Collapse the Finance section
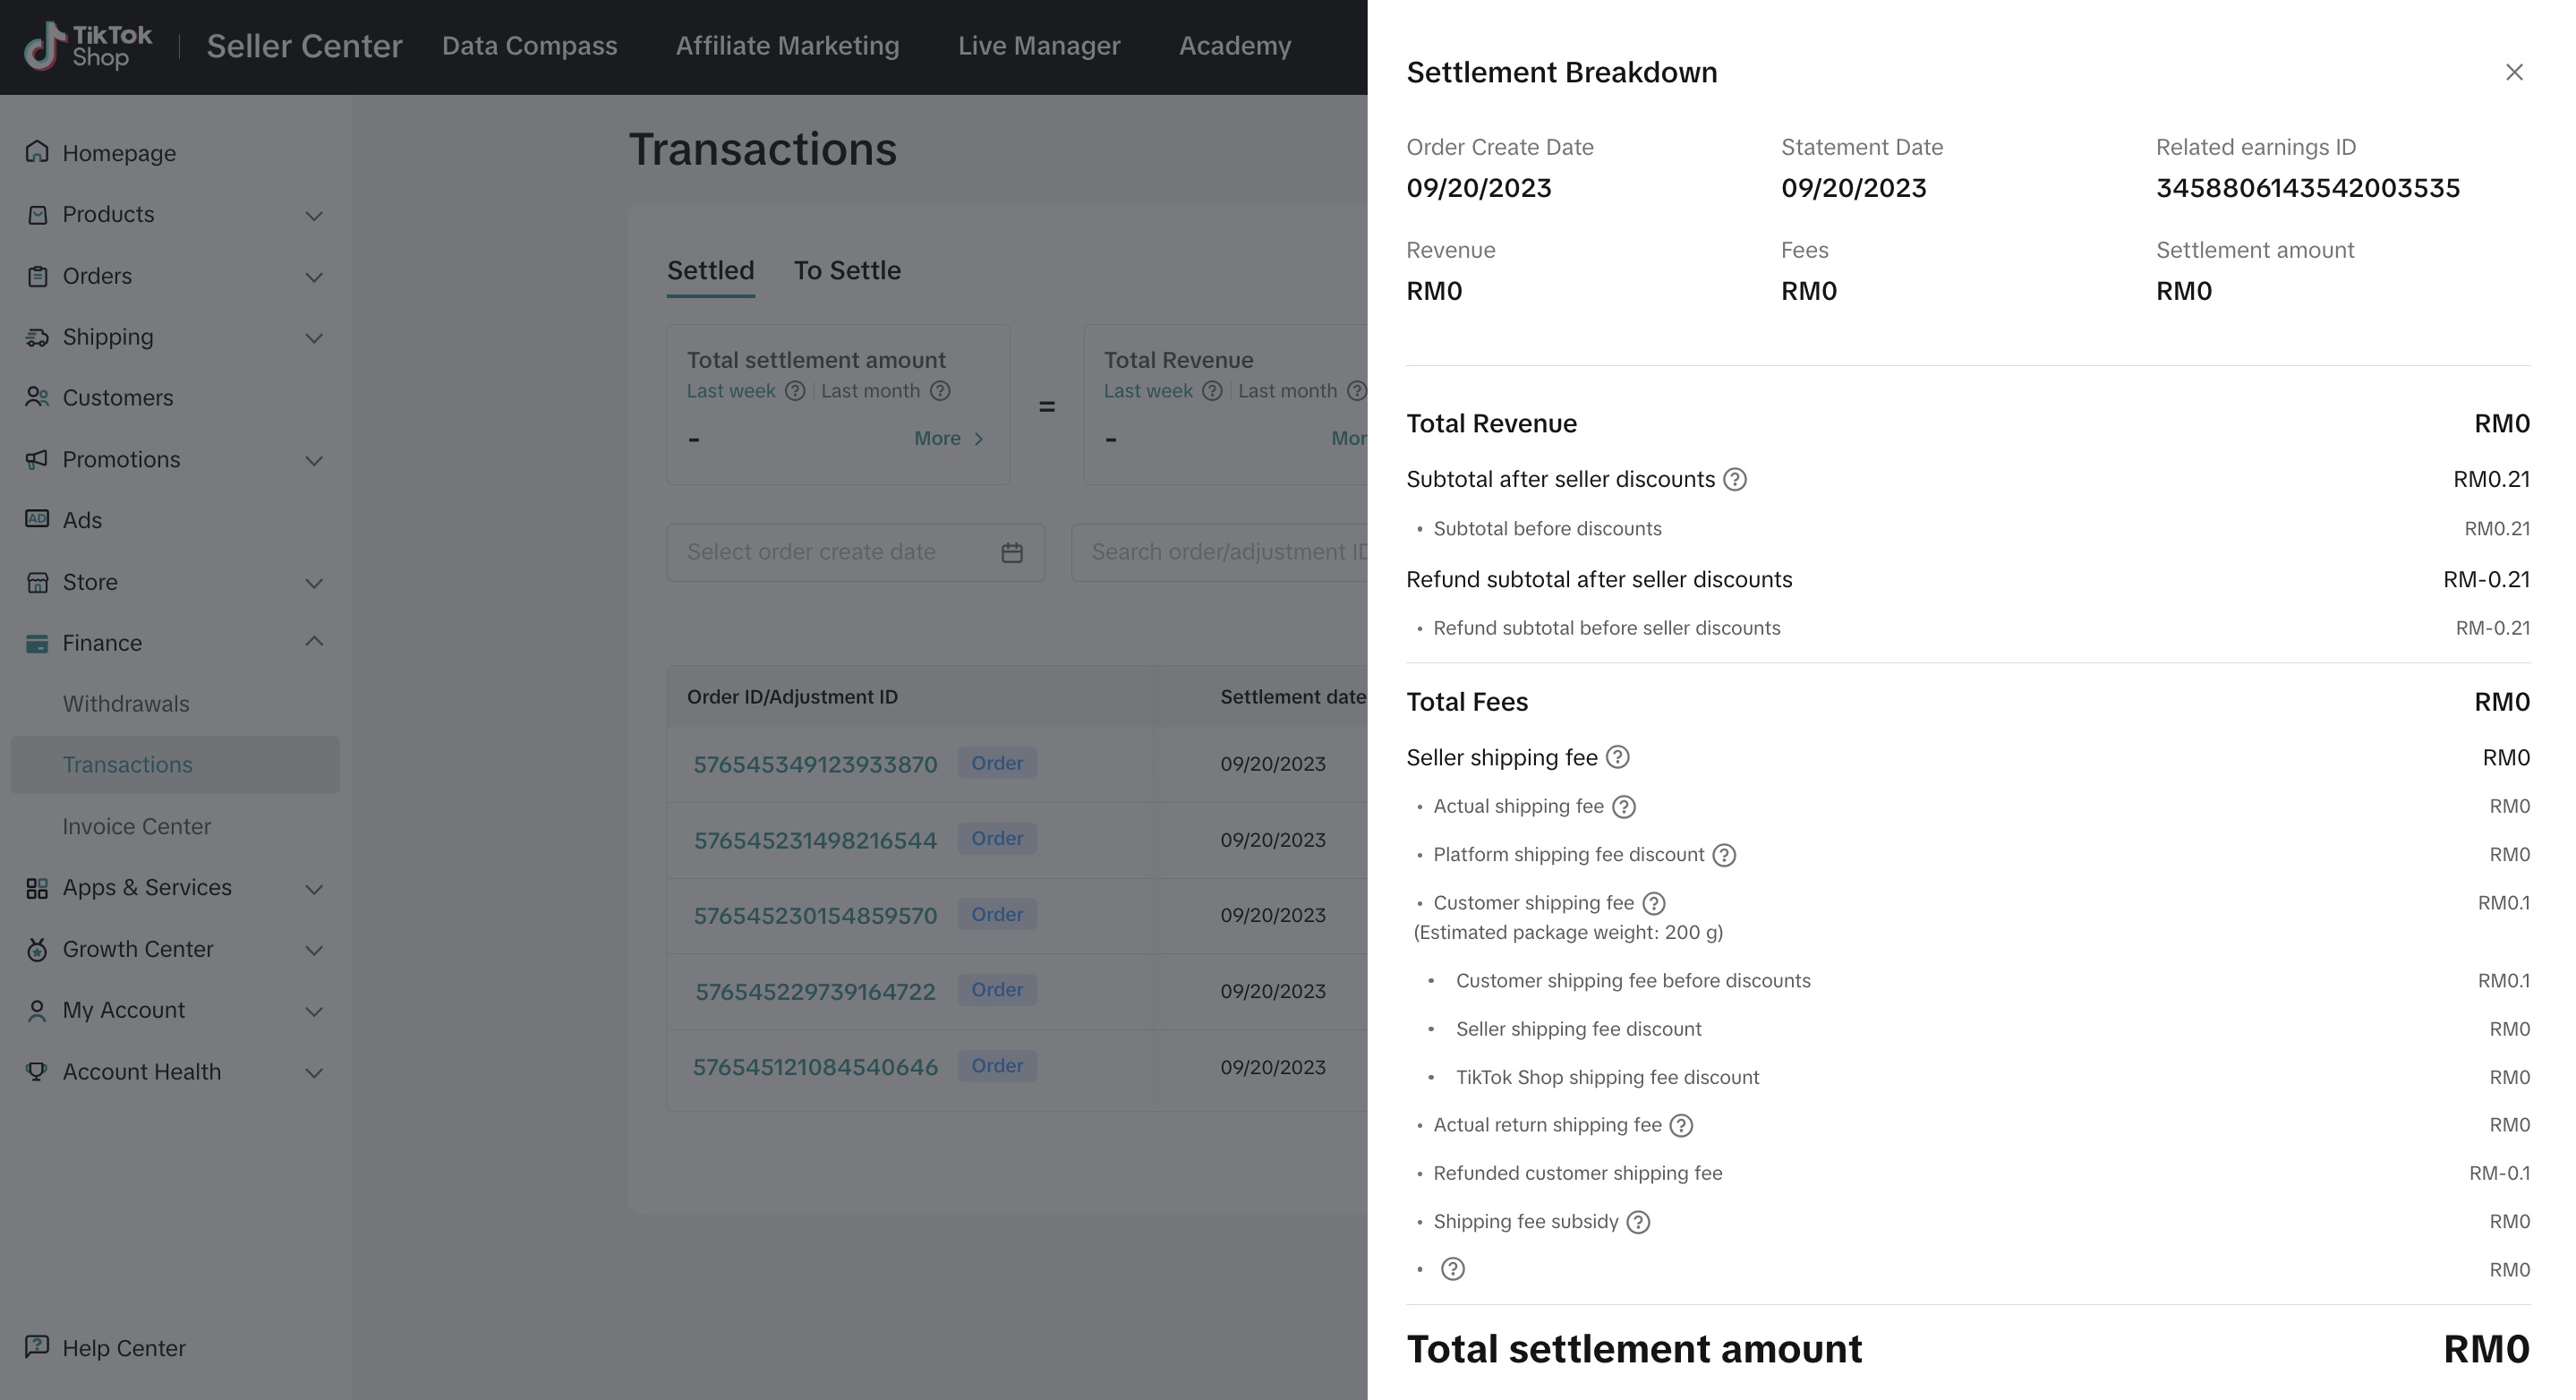2576x1400 pixels. 313,641
